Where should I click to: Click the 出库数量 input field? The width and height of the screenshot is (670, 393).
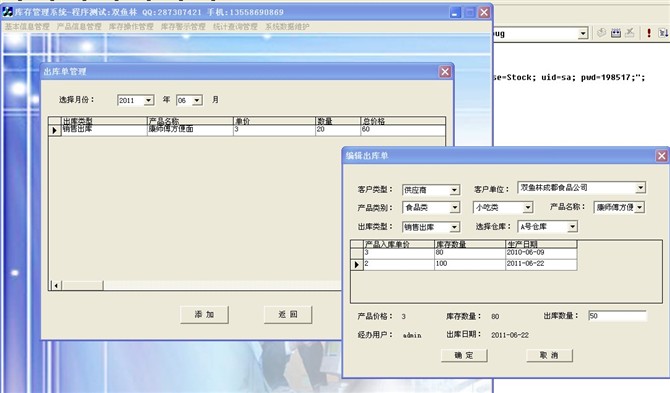pos(617,316)
